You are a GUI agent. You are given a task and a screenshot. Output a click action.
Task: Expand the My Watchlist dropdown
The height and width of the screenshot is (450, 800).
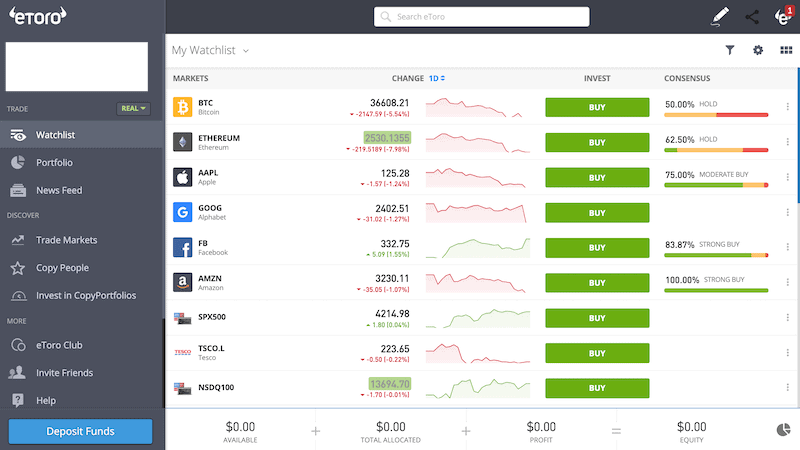point(210,50)
